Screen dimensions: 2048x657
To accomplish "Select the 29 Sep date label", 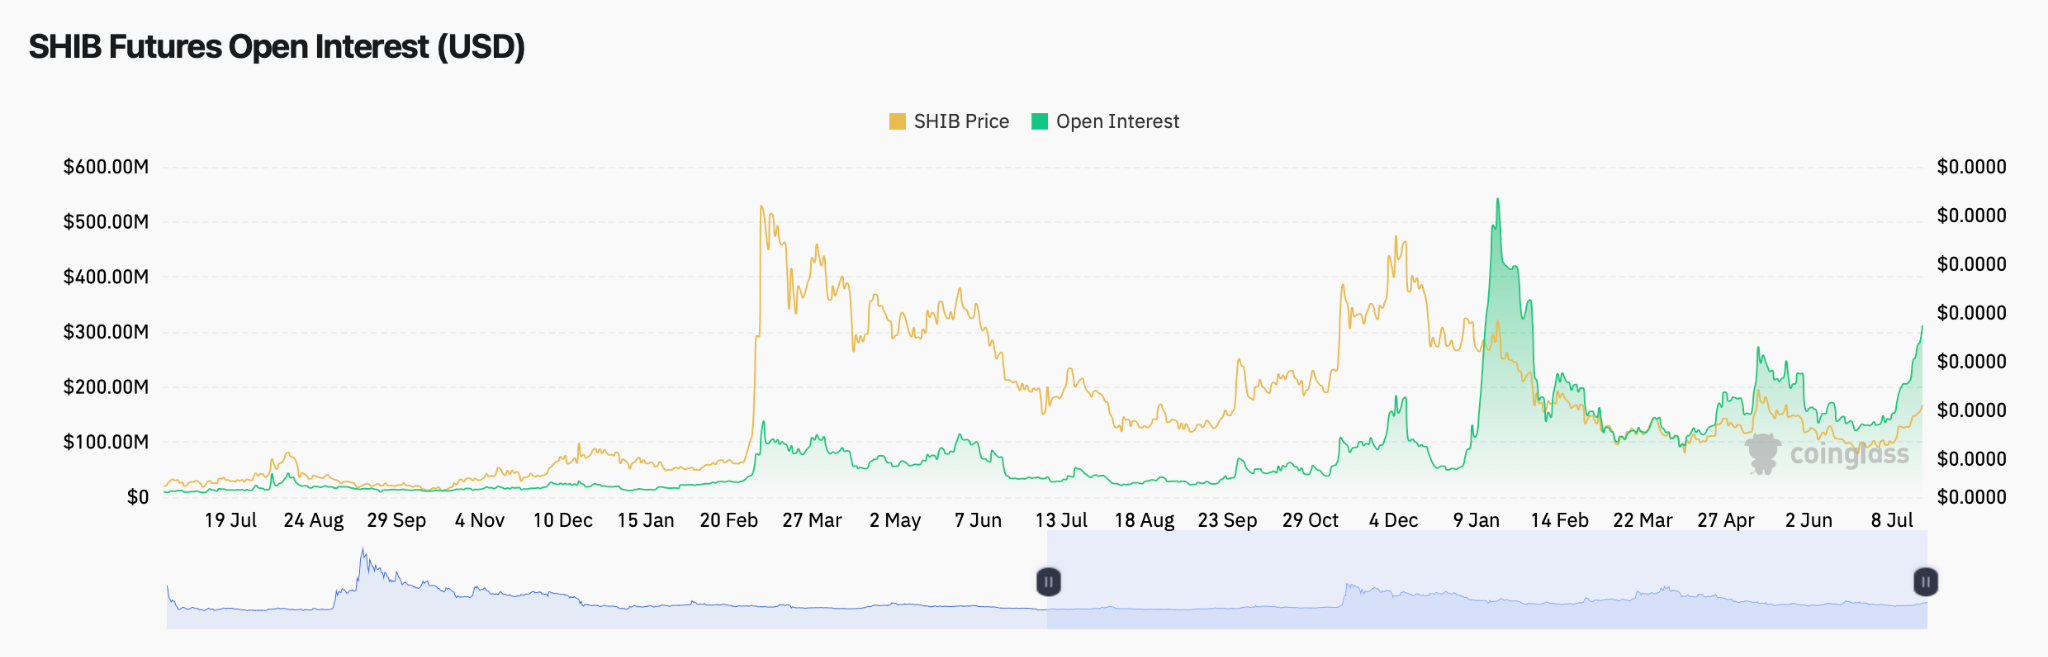I will click(397, 520).
